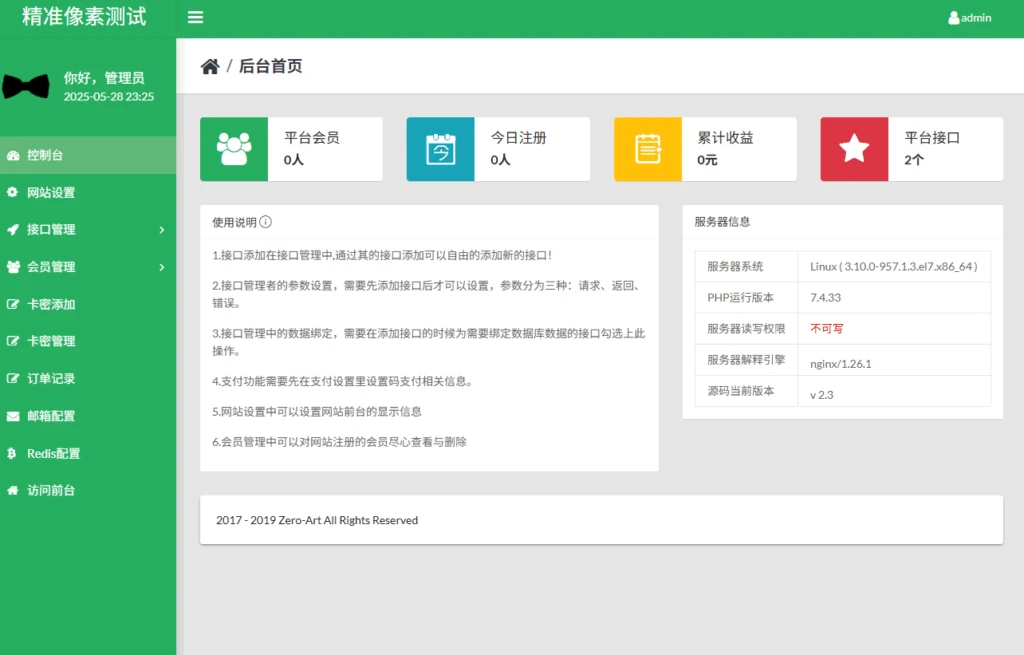Click instruction line 4 about 支付功能
Viewport: 1024px width, 655px height.
pos(342,381)
